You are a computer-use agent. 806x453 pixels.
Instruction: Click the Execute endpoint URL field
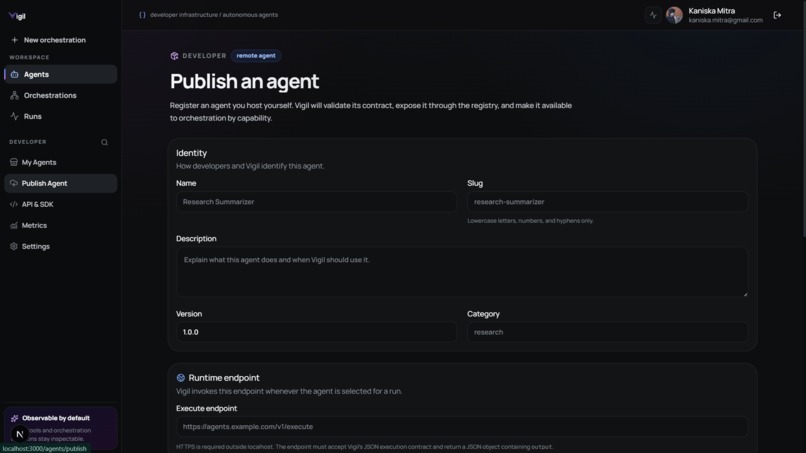click(x=462, y=427)
